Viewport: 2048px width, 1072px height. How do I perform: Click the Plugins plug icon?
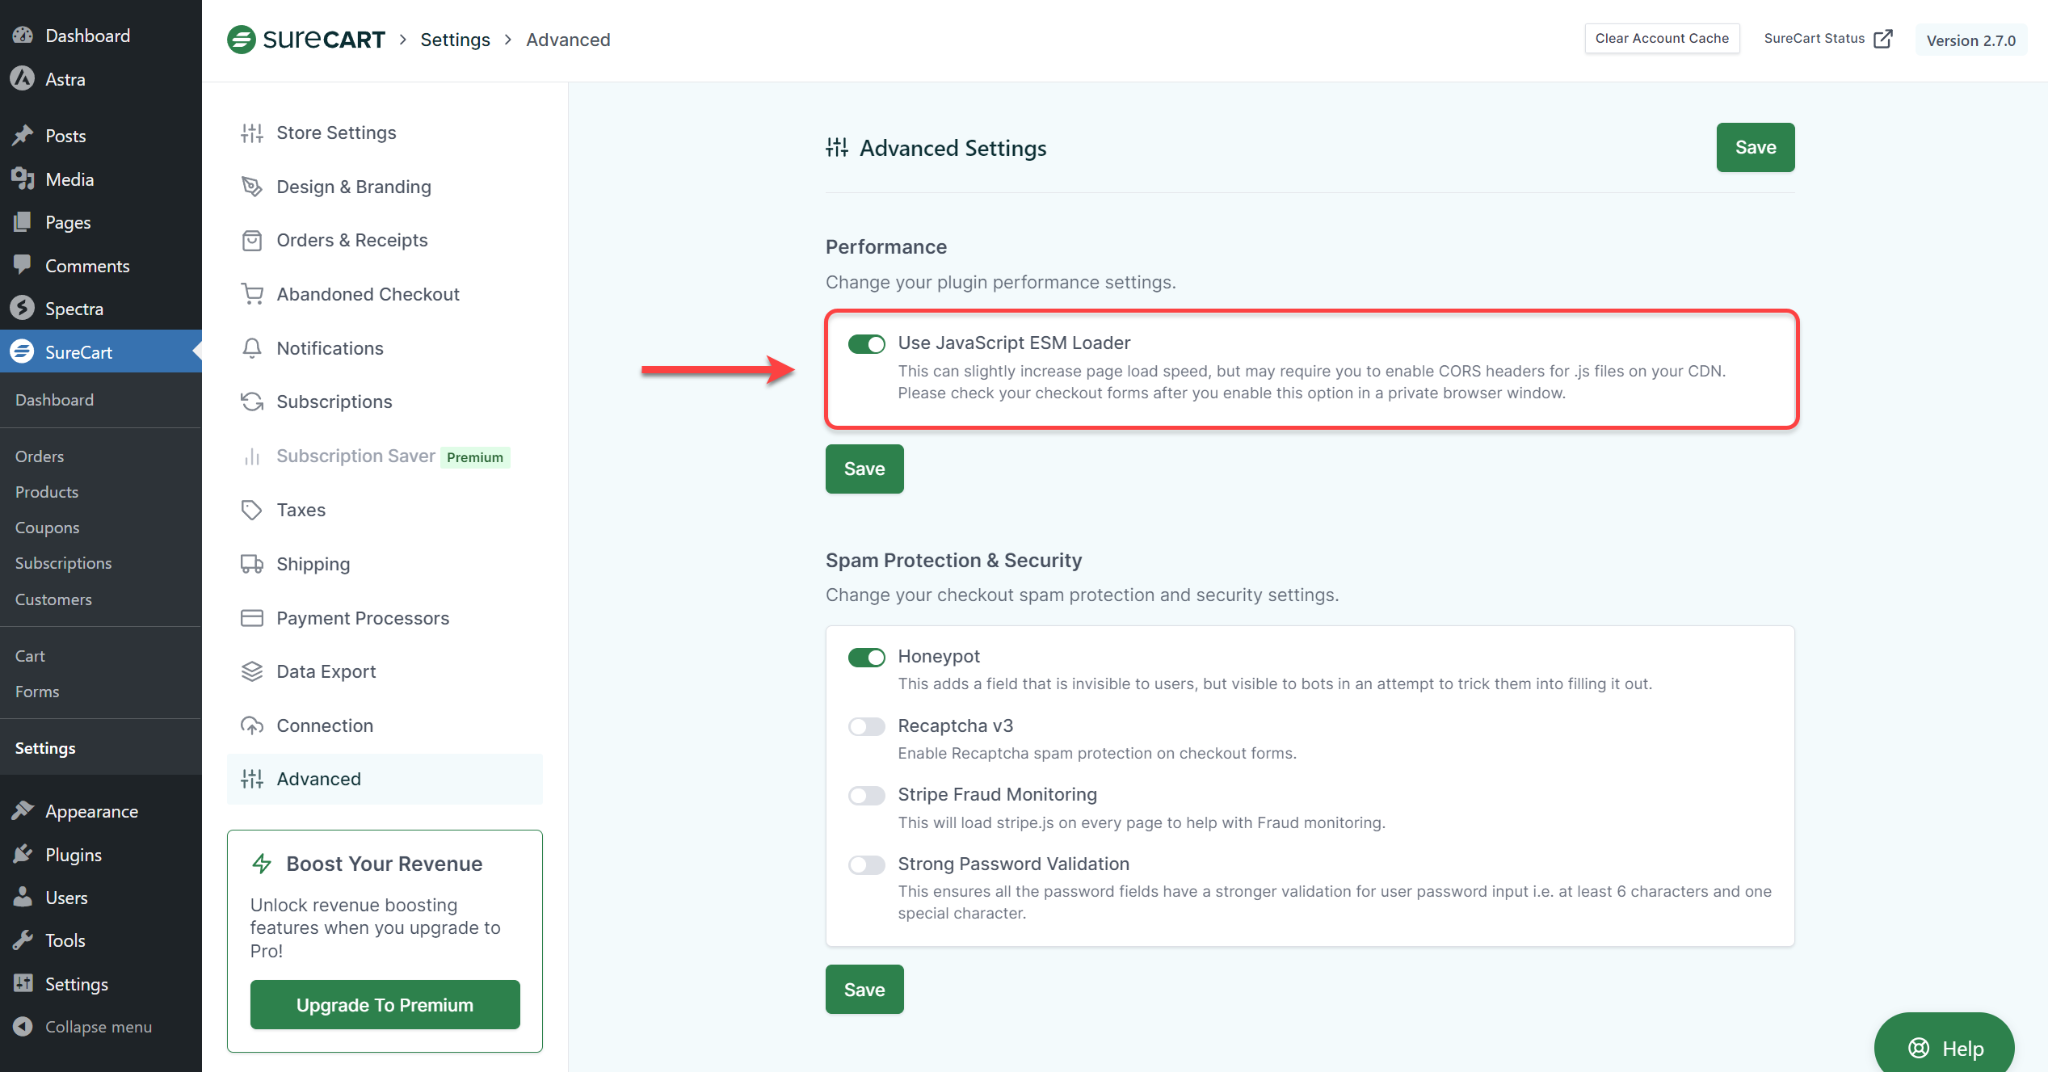[x=22, y=854]
